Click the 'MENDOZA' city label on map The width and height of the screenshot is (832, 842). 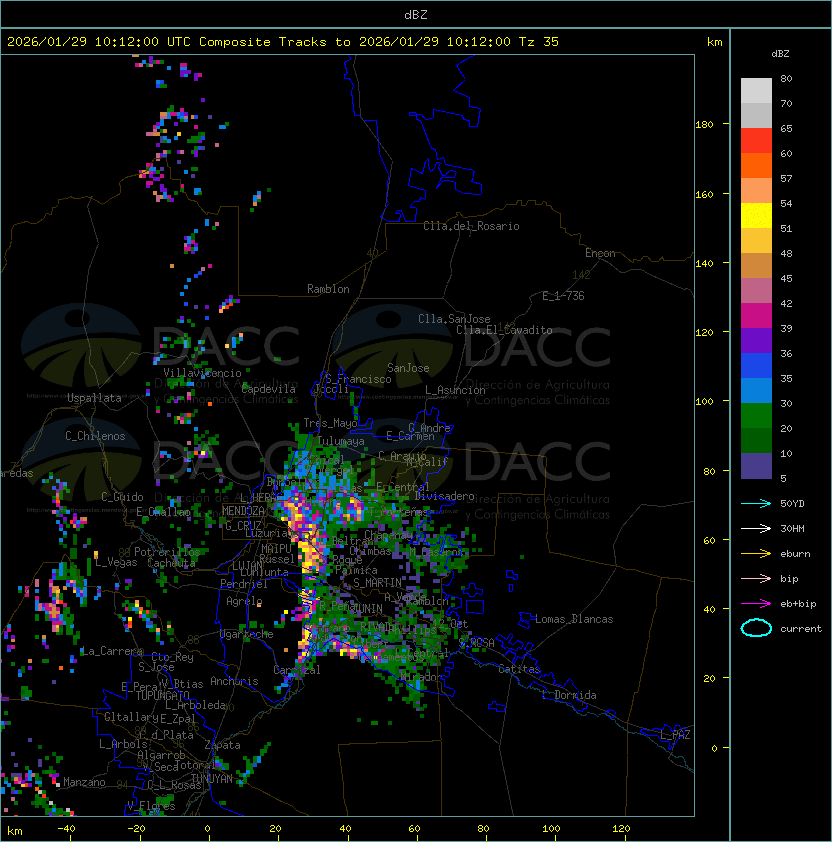243,511
